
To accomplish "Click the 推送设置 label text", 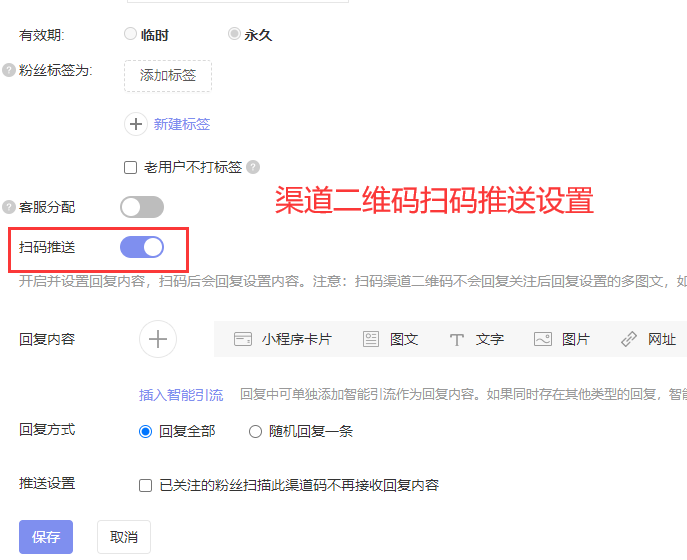I will 47,483.
